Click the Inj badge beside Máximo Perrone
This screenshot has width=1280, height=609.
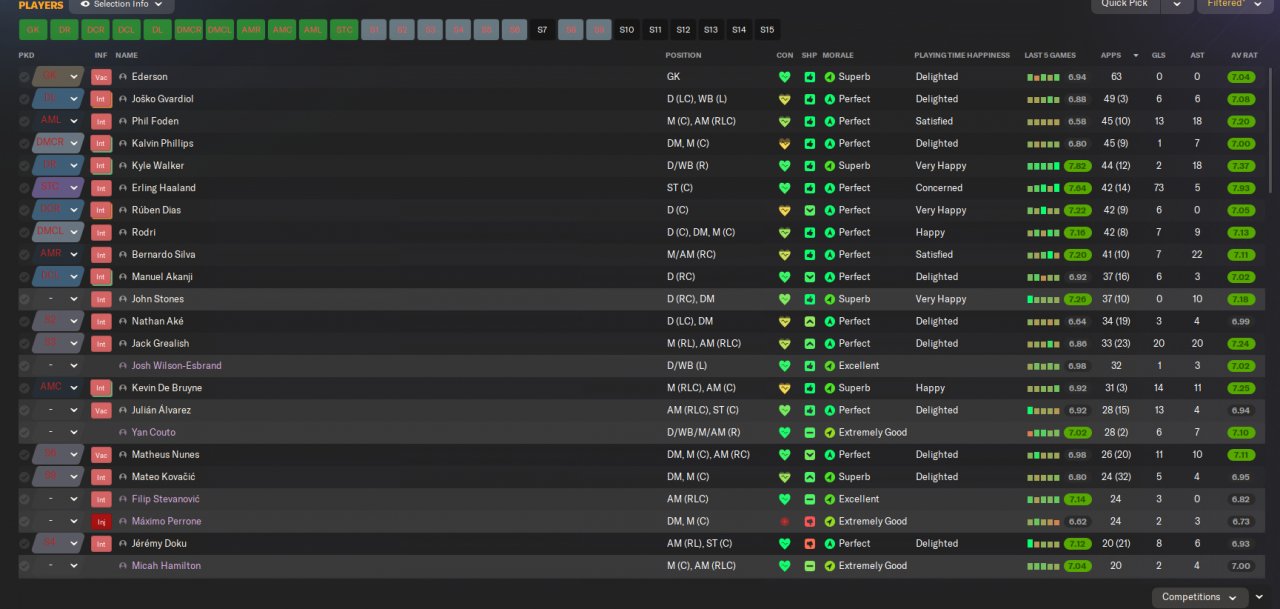click(100, 522)
